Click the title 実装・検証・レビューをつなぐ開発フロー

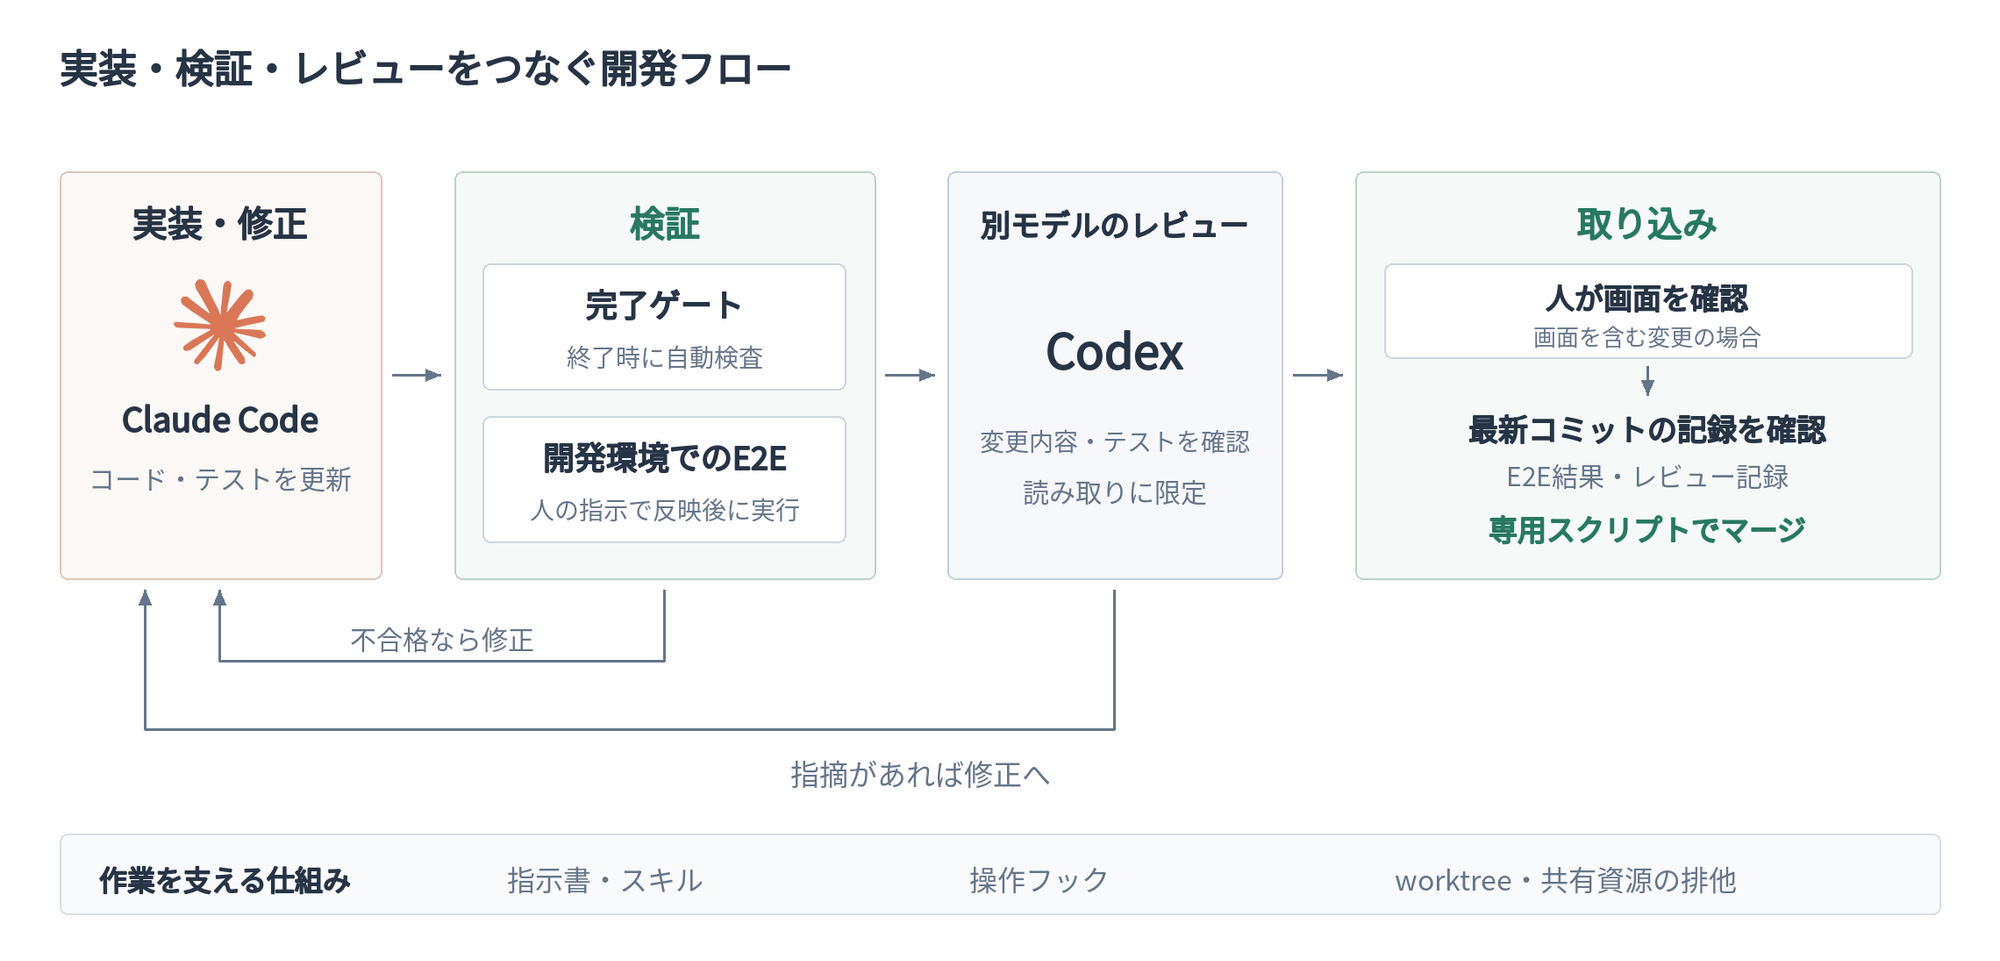point(425,69)
